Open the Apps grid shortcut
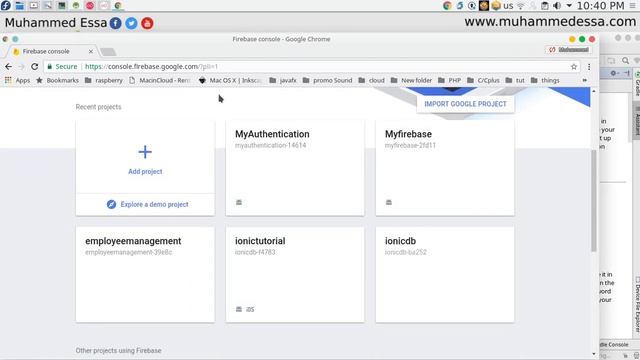Image resolution: width=640 pixels, height=360 pixels. [17, 80]
